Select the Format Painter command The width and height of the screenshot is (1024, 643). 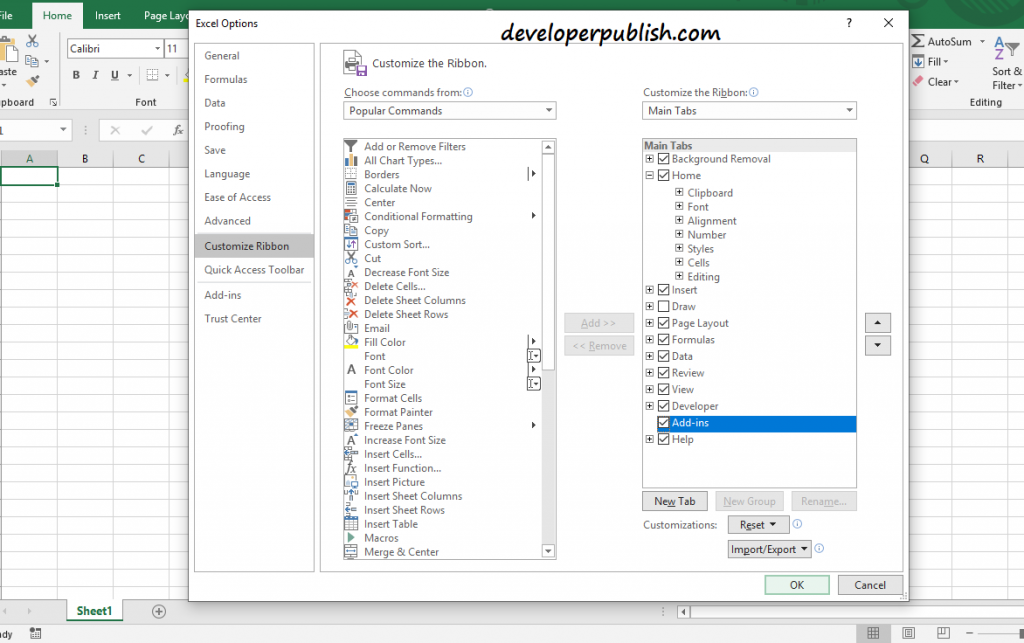(397, 412)
